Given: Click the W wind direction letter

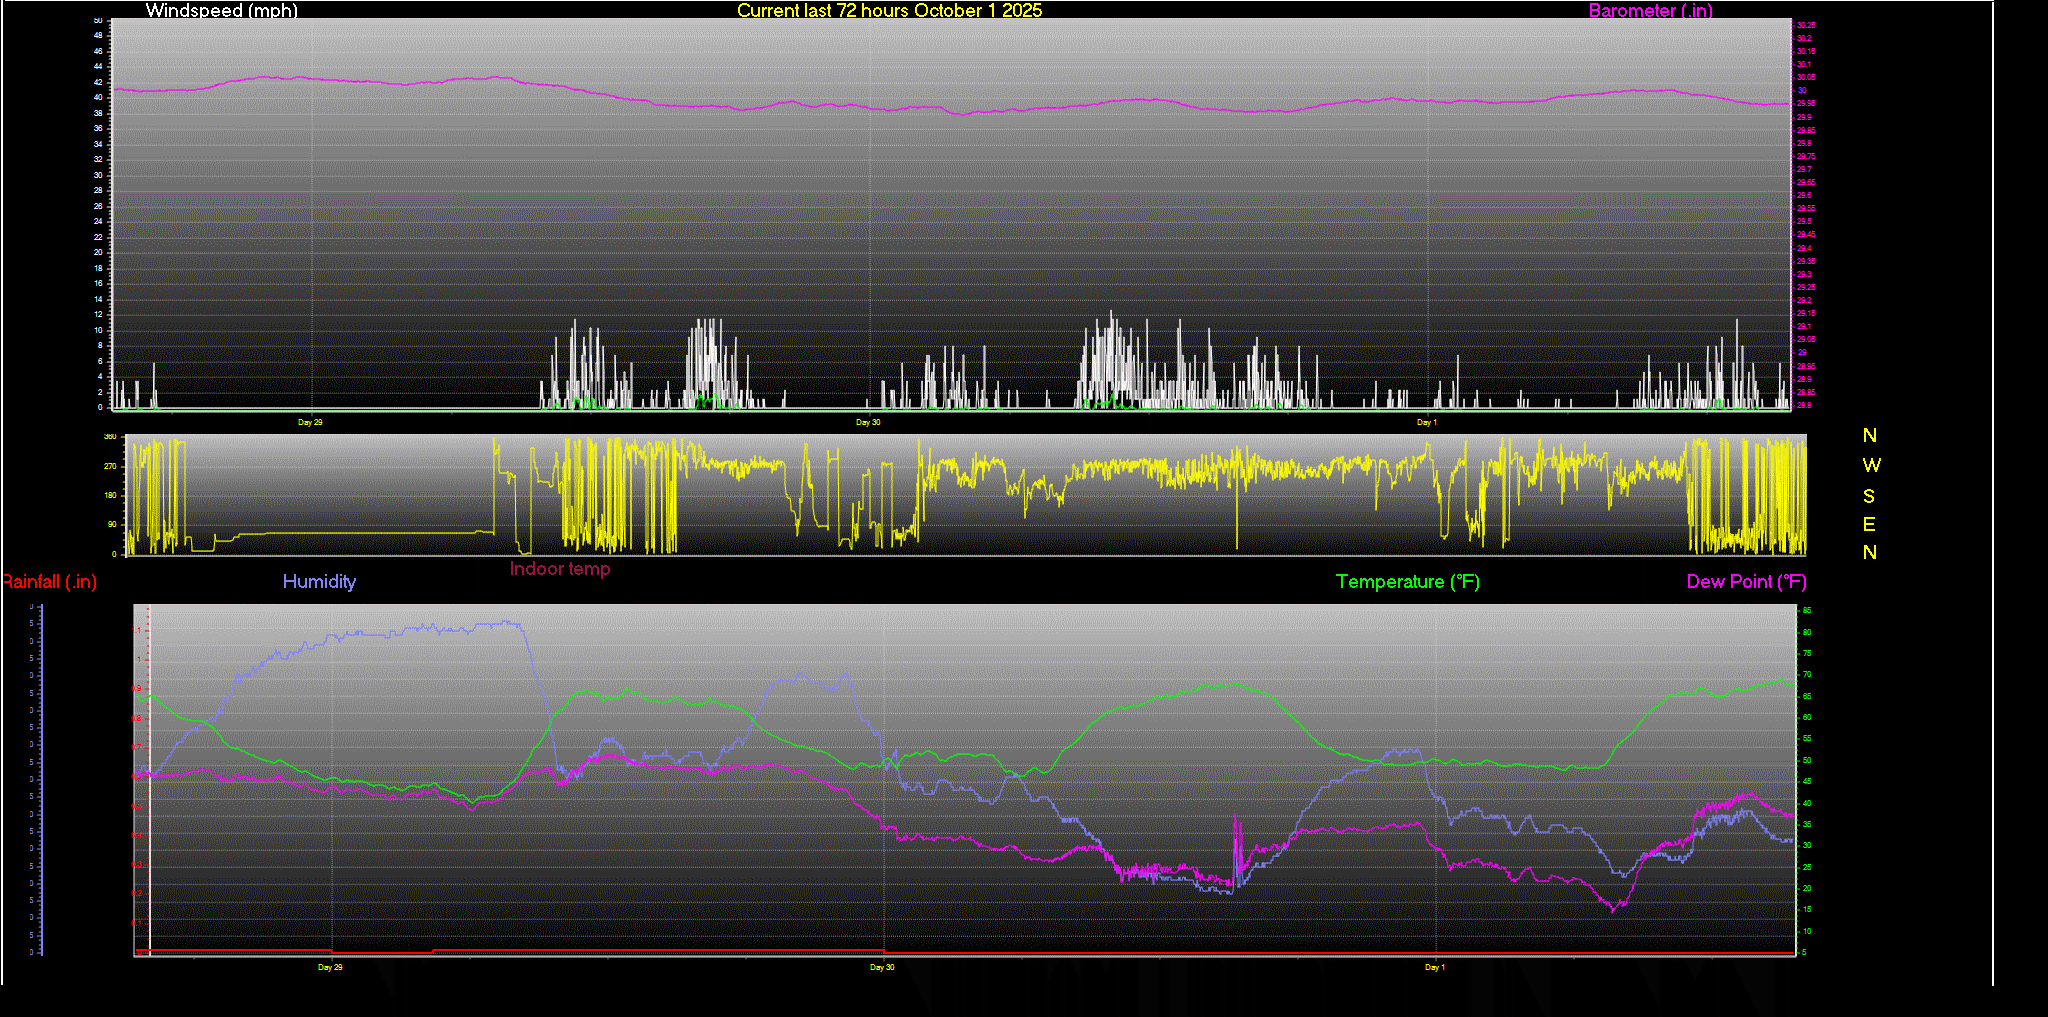Looking at the screenshot, I should pos(1871,465).
